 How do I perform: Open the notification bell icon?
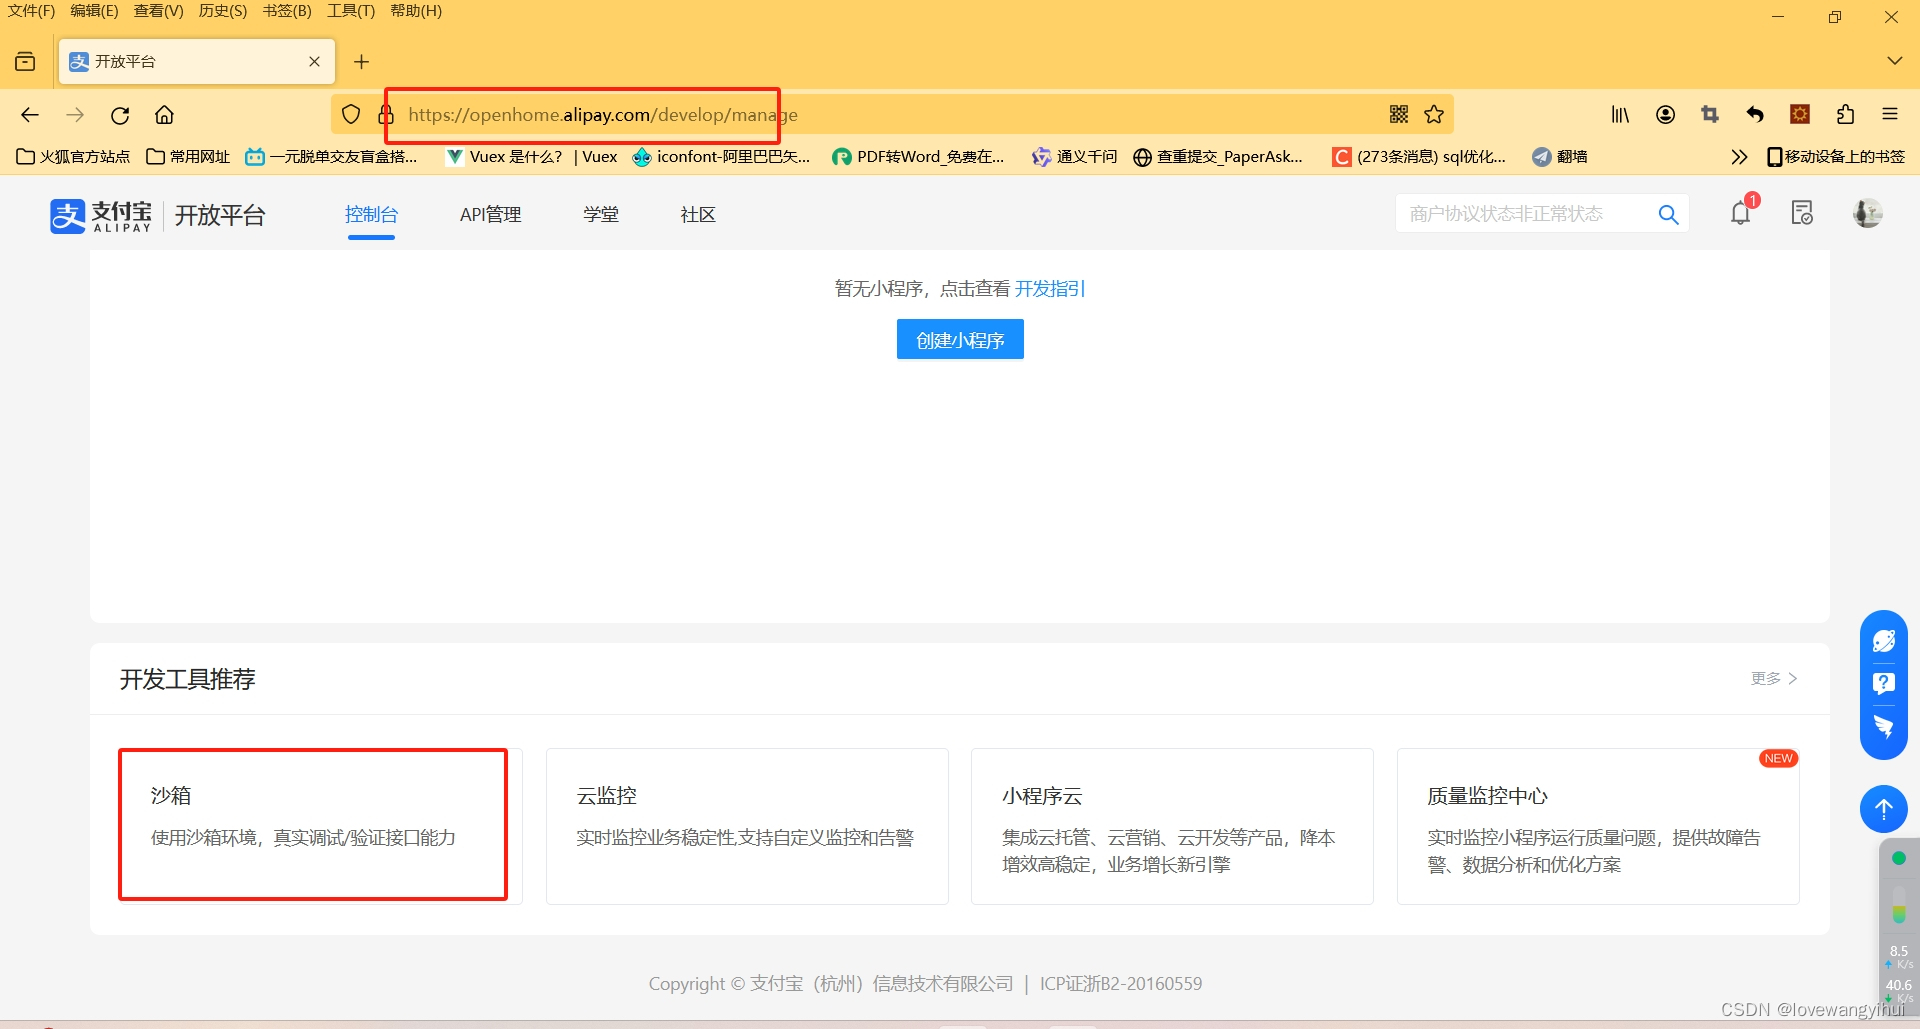(x=1741, y=213)
